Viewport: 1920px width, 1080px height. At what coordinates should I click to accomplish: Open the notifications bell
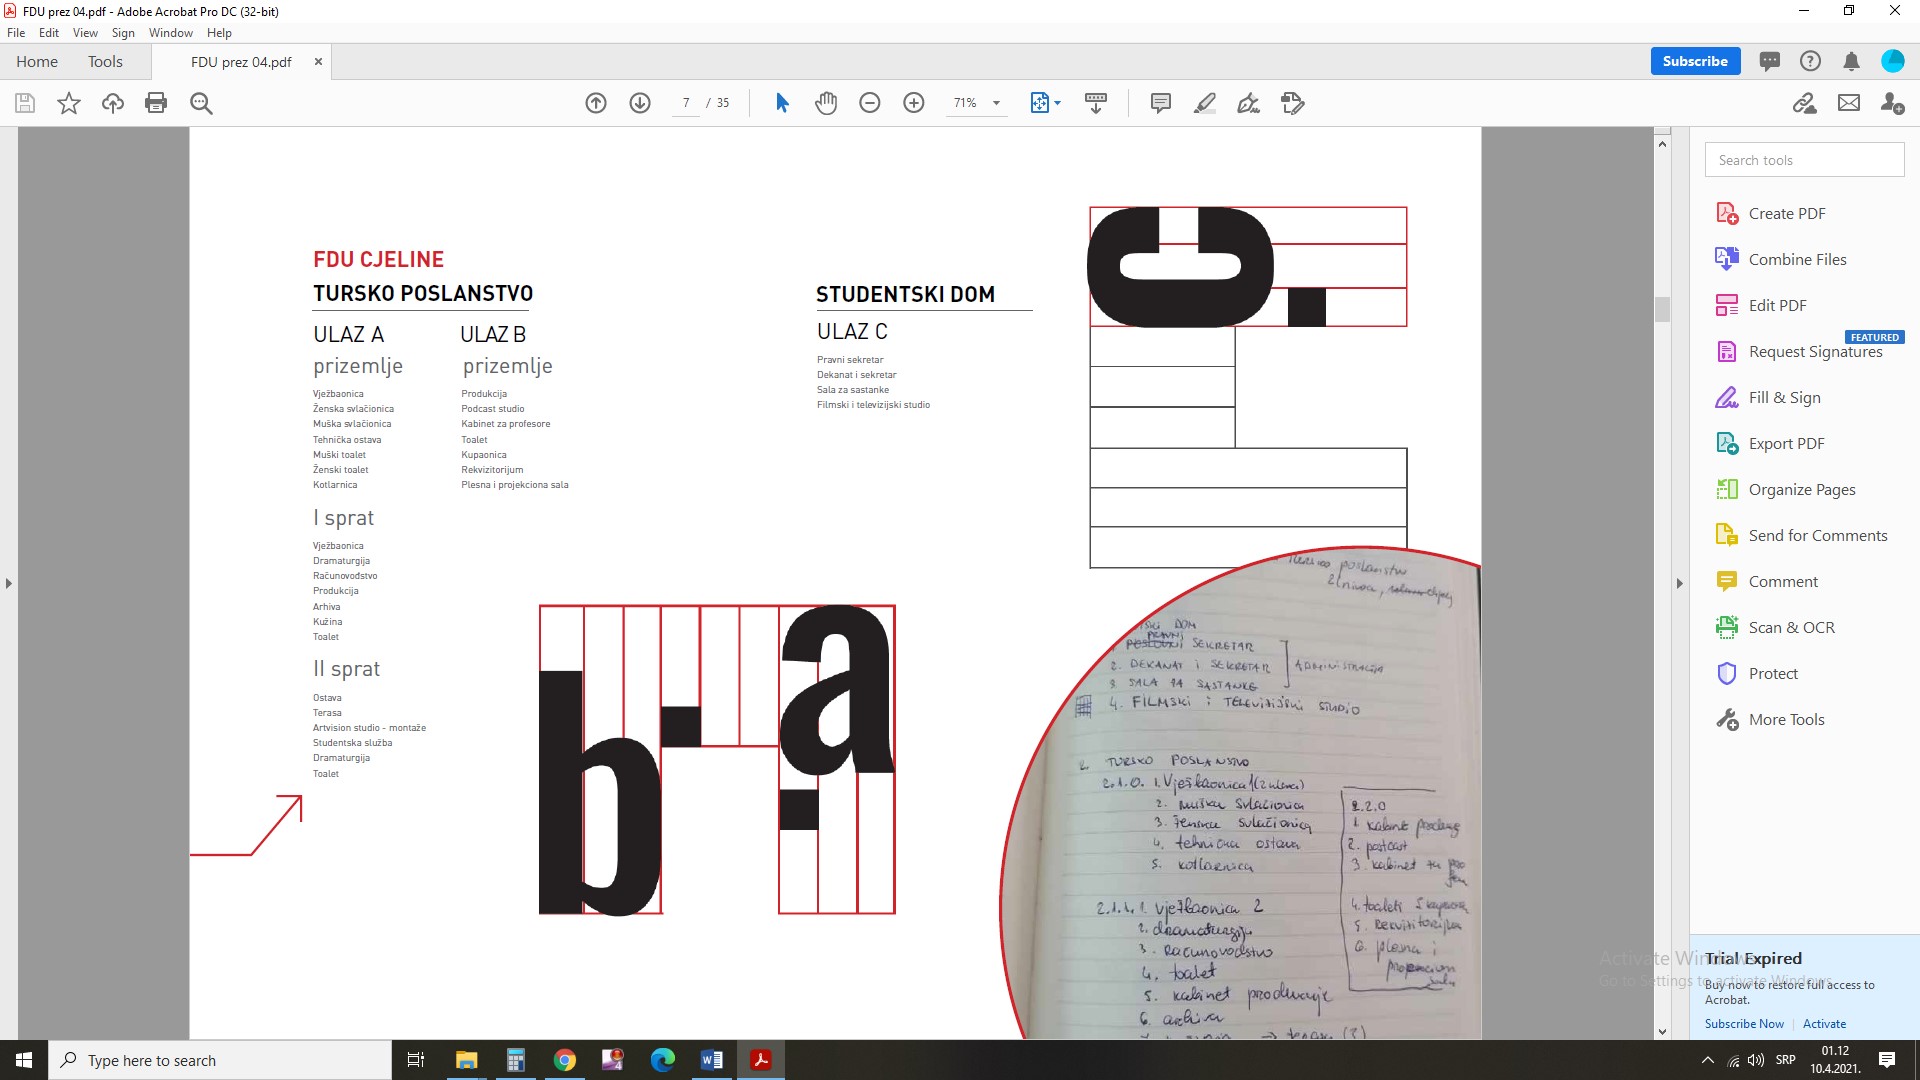(x=1851, y=61)
